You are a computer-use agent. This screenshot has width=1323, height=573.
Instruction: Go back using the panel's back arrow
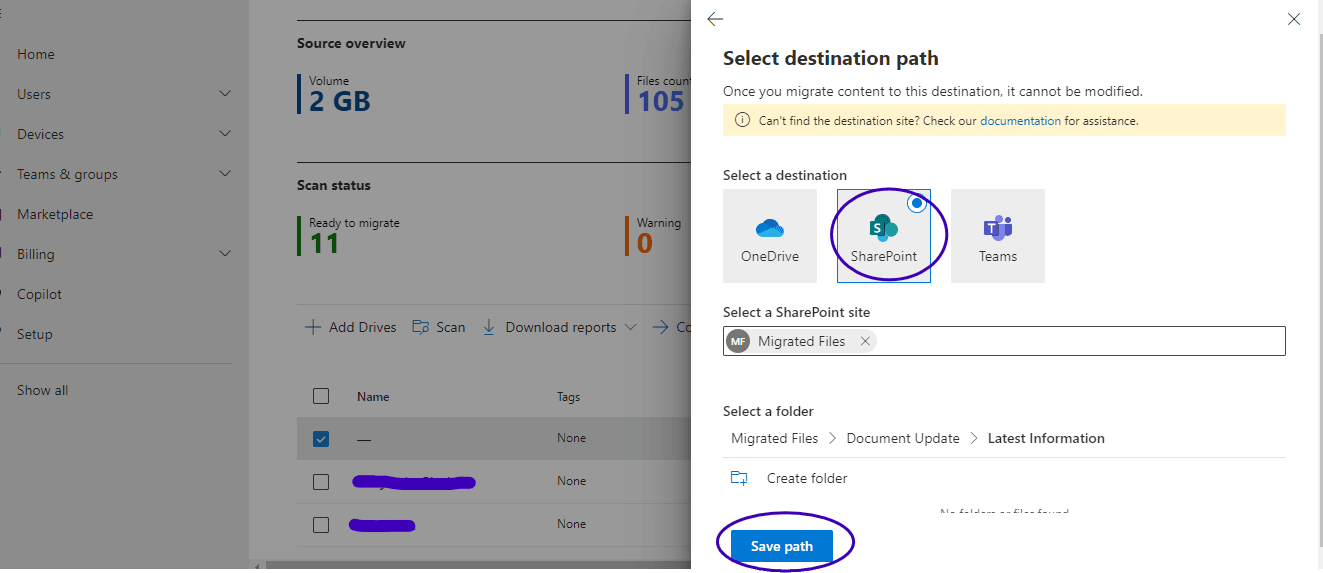715,19
